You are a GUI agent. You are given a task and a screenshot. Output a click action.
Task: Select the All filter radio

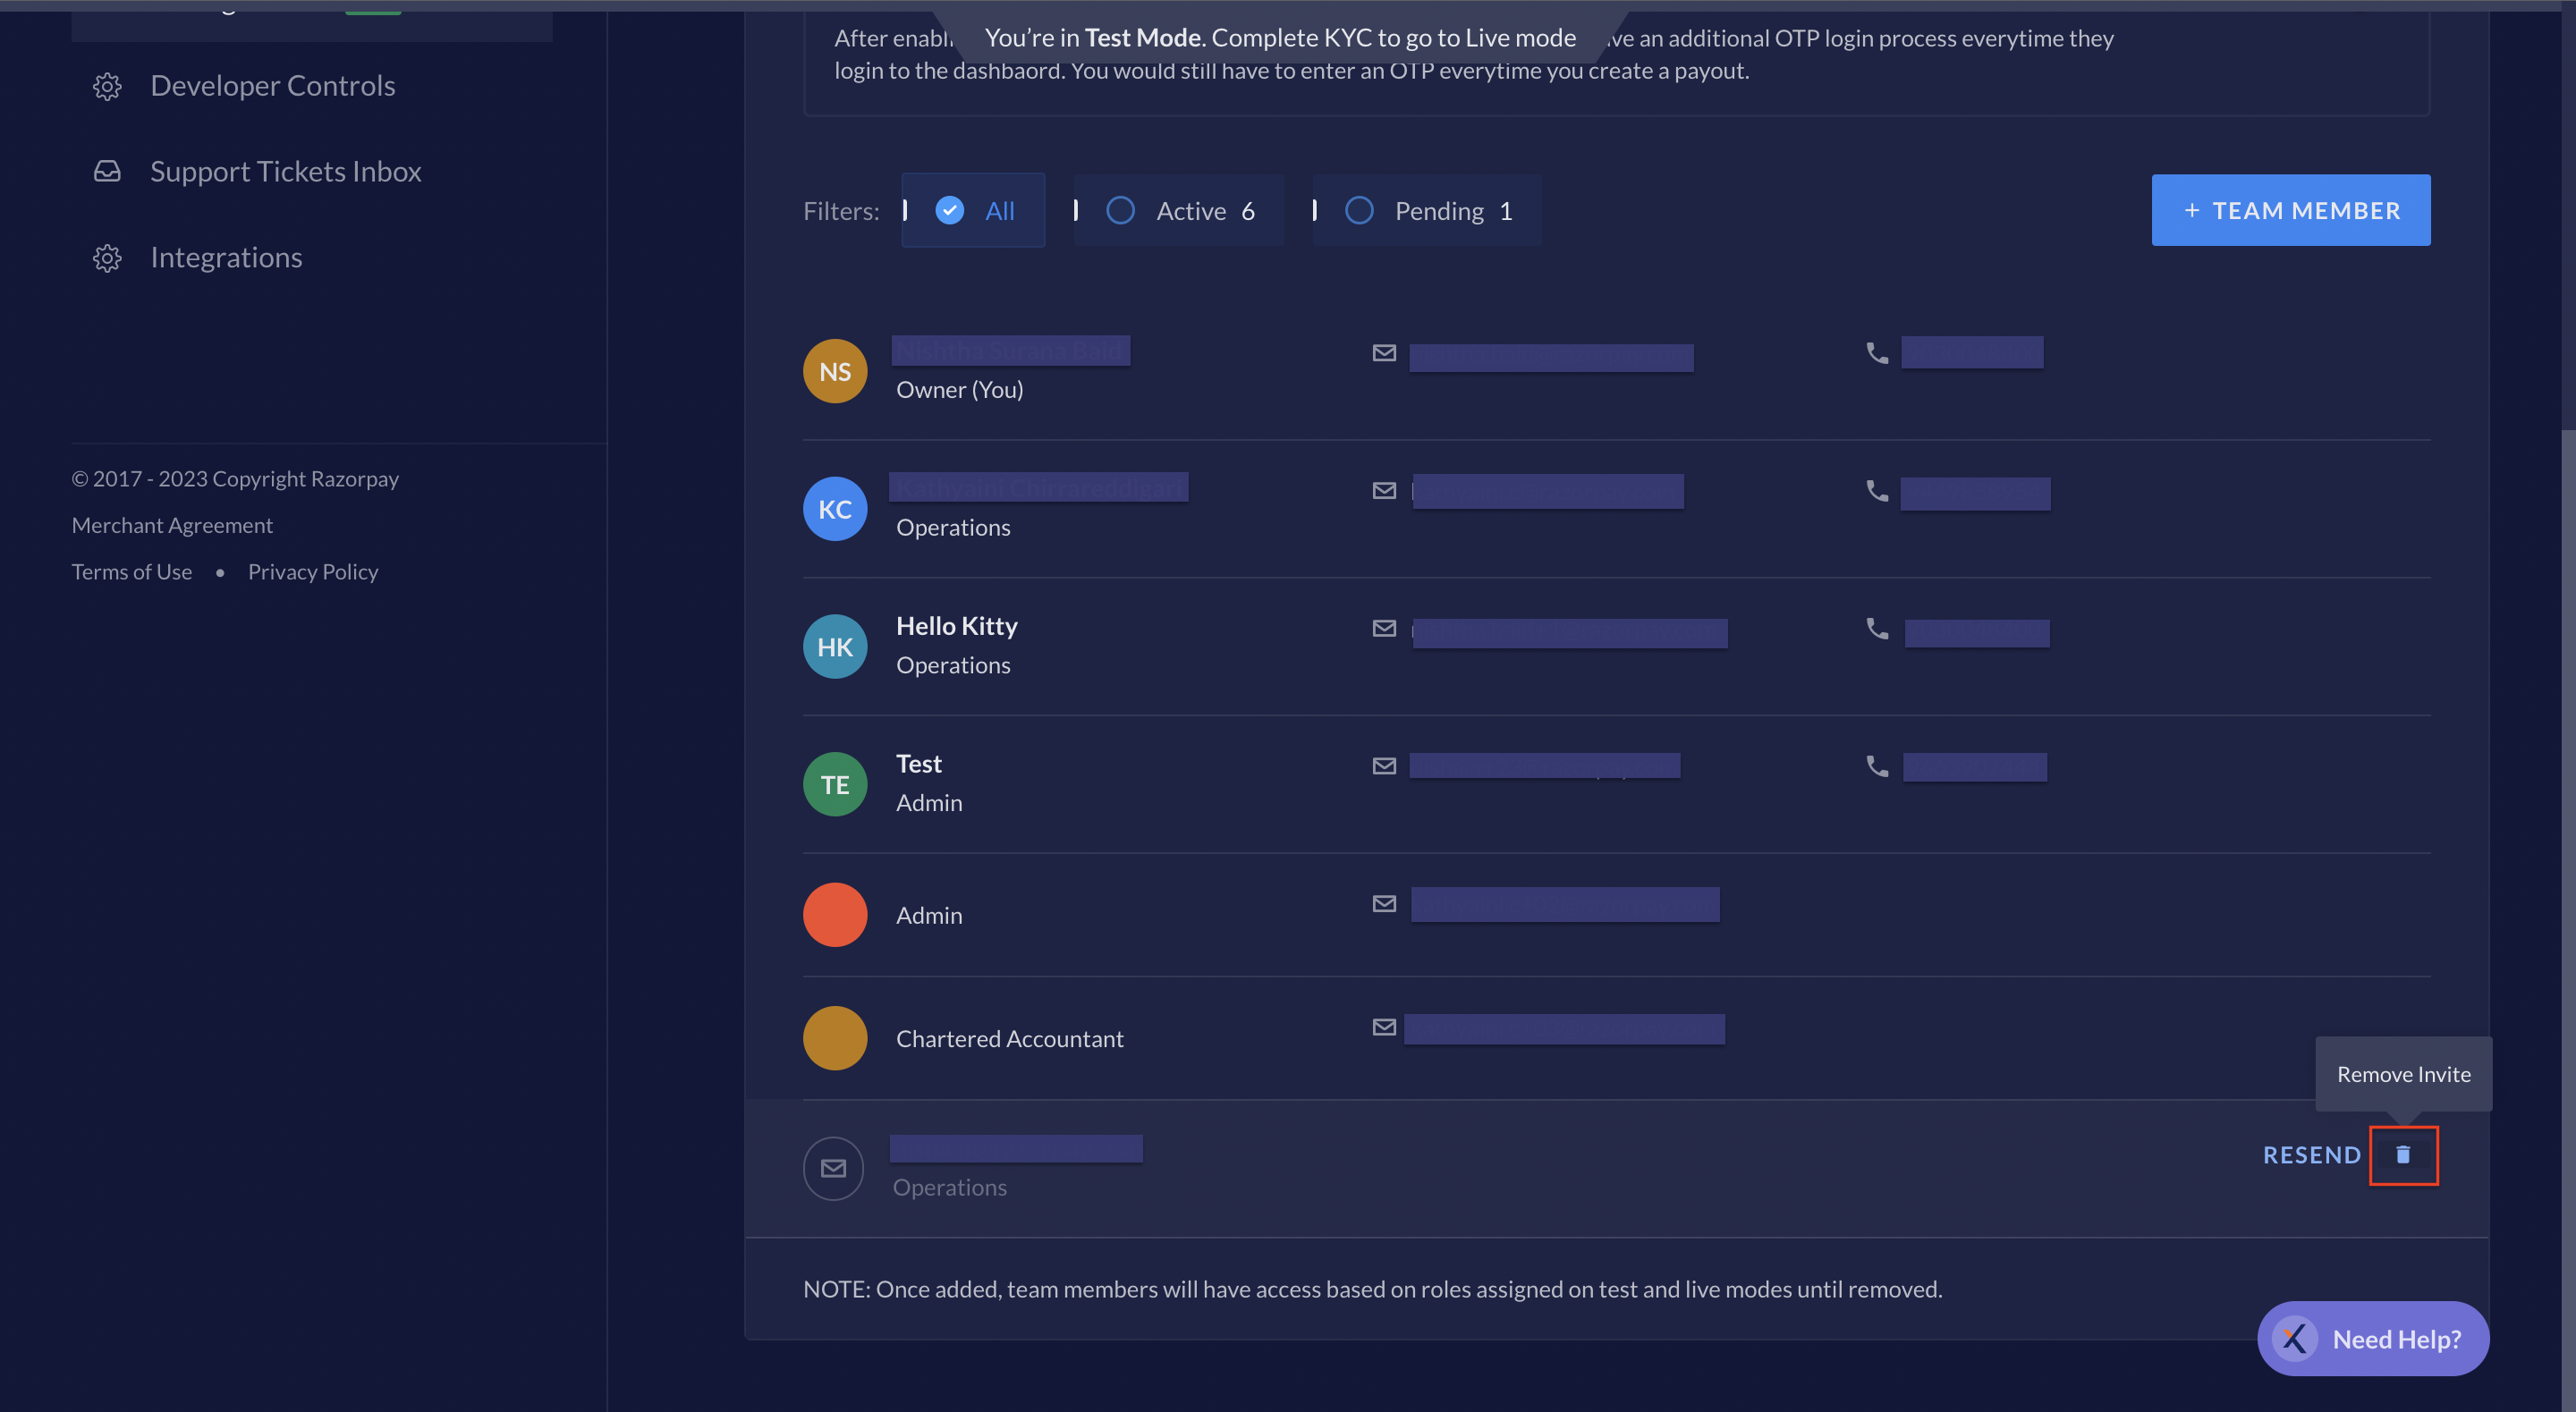point(950,210)
